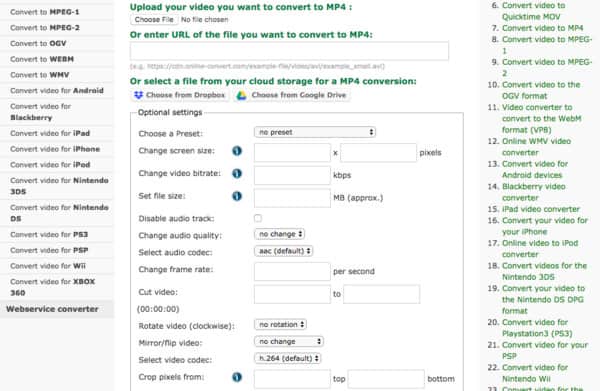Image resolution: width=600 pixels, height=391 pixels.
Task: Open info icon beside Set file size
Action: click(x=237, y=196)
